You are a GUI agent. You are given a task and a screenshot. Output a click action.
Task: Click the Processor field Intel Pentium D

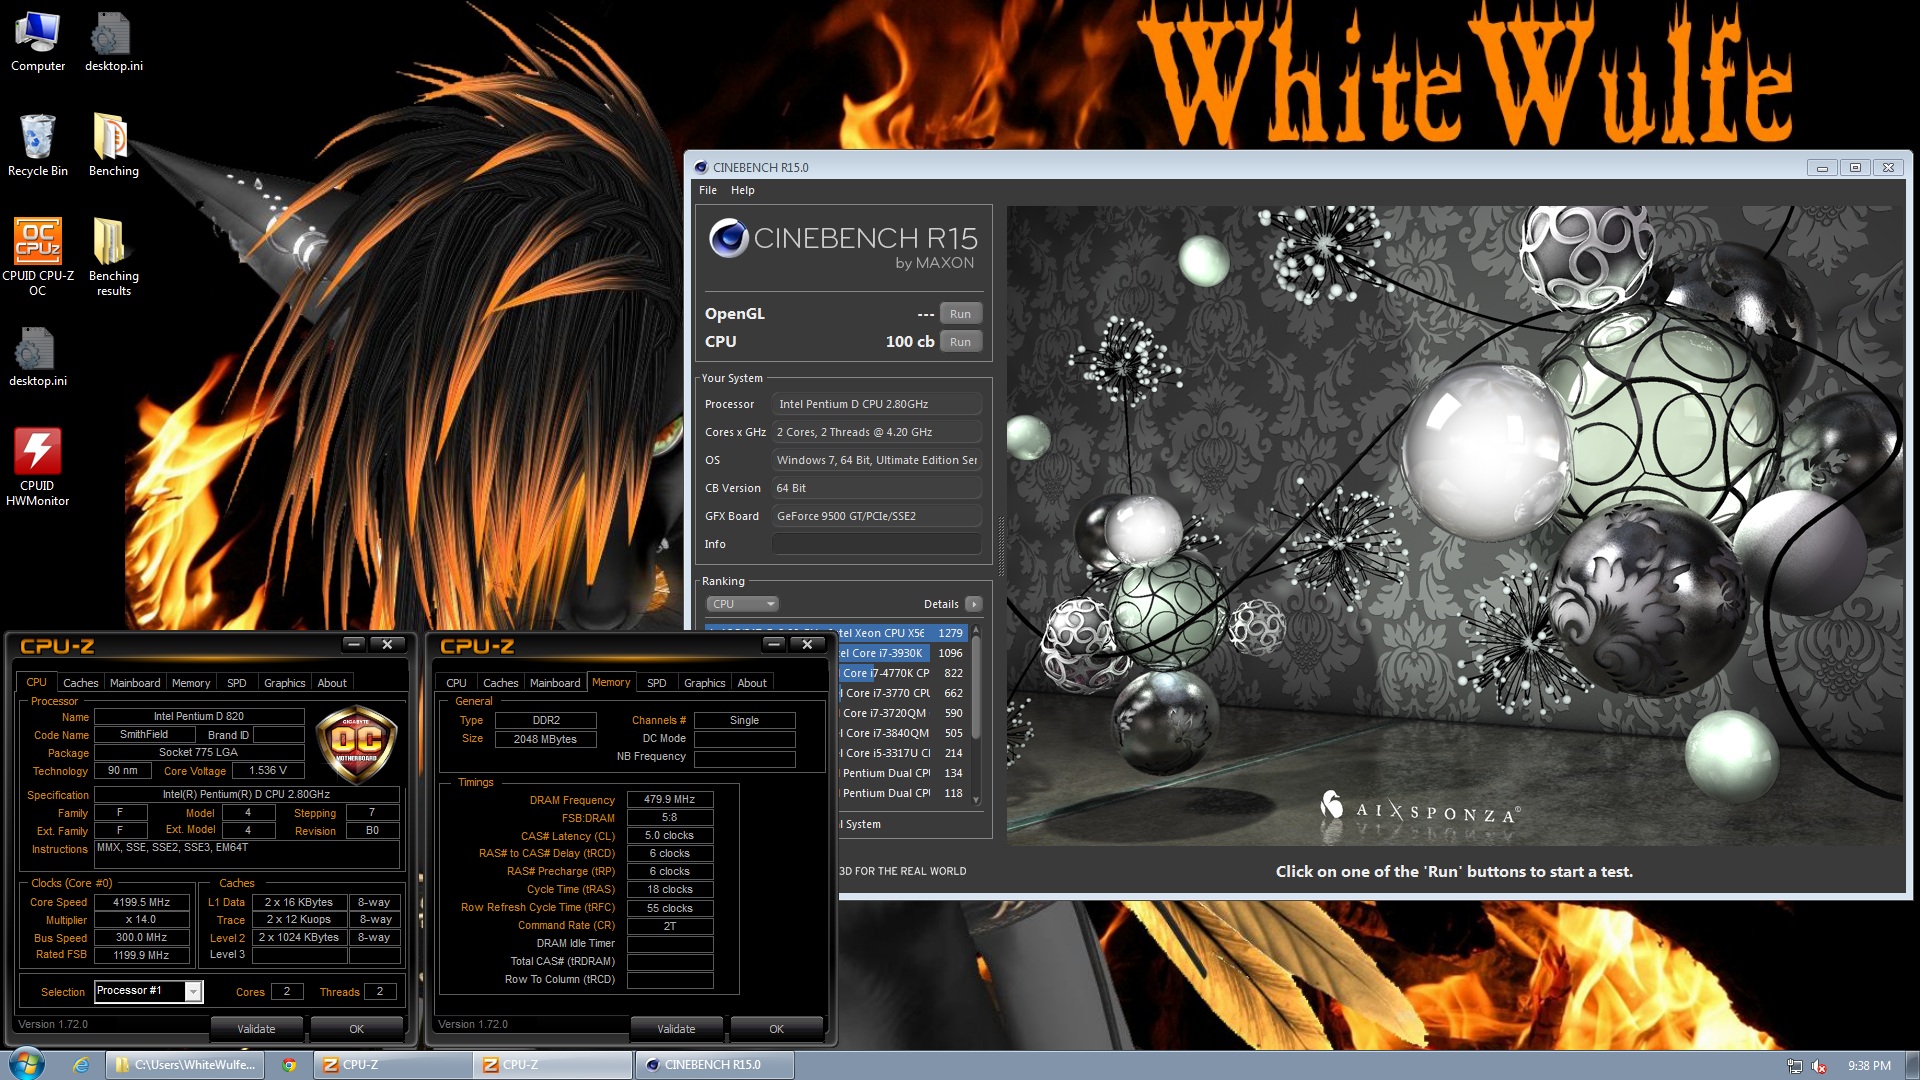[876, 404]
